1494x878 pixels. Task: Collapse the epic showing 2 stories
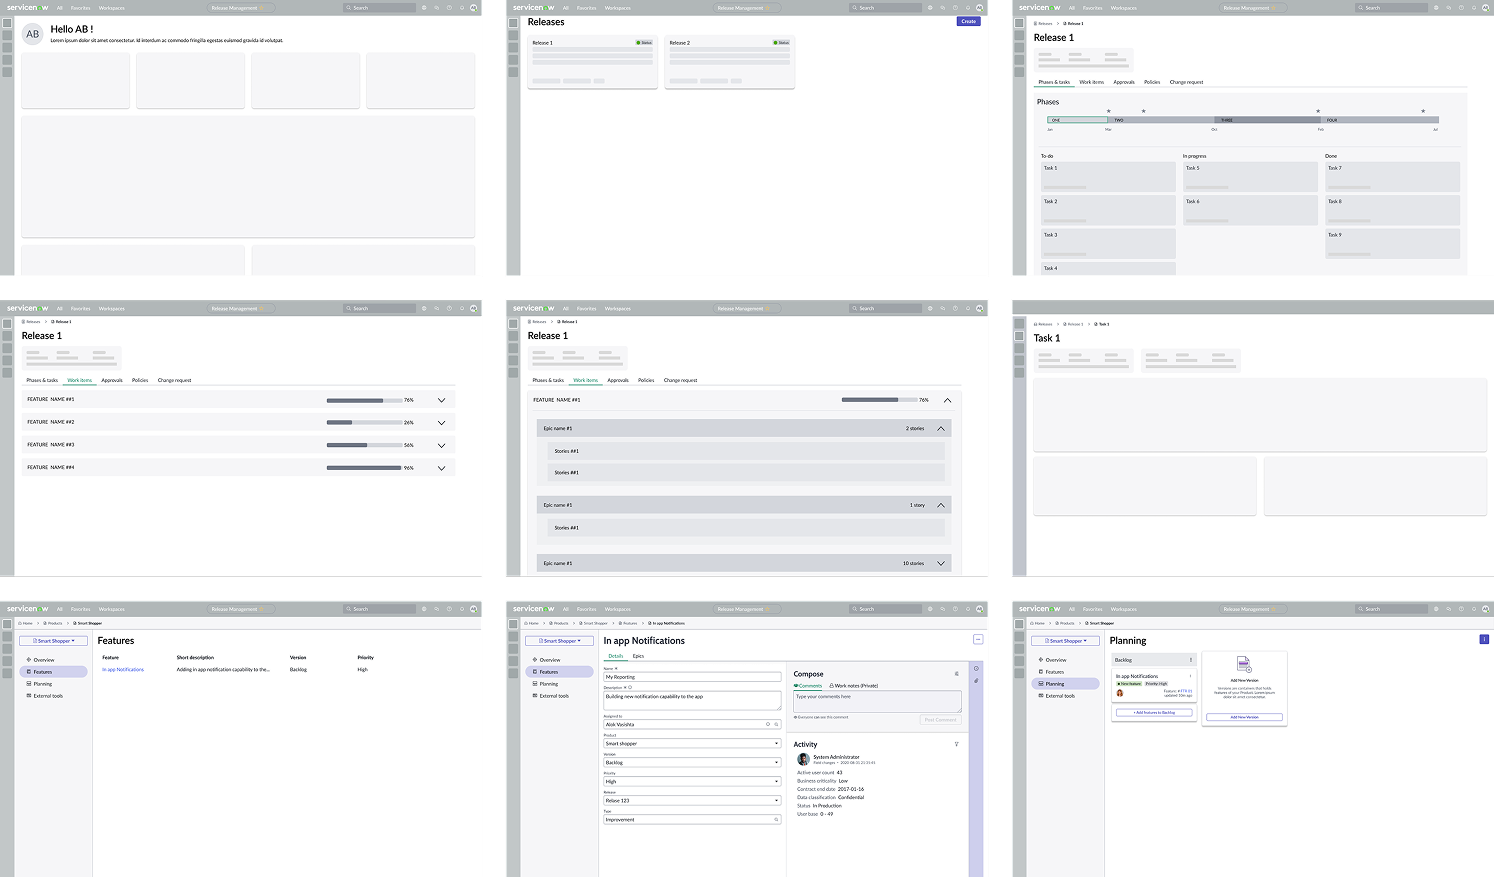pos(941,428)
